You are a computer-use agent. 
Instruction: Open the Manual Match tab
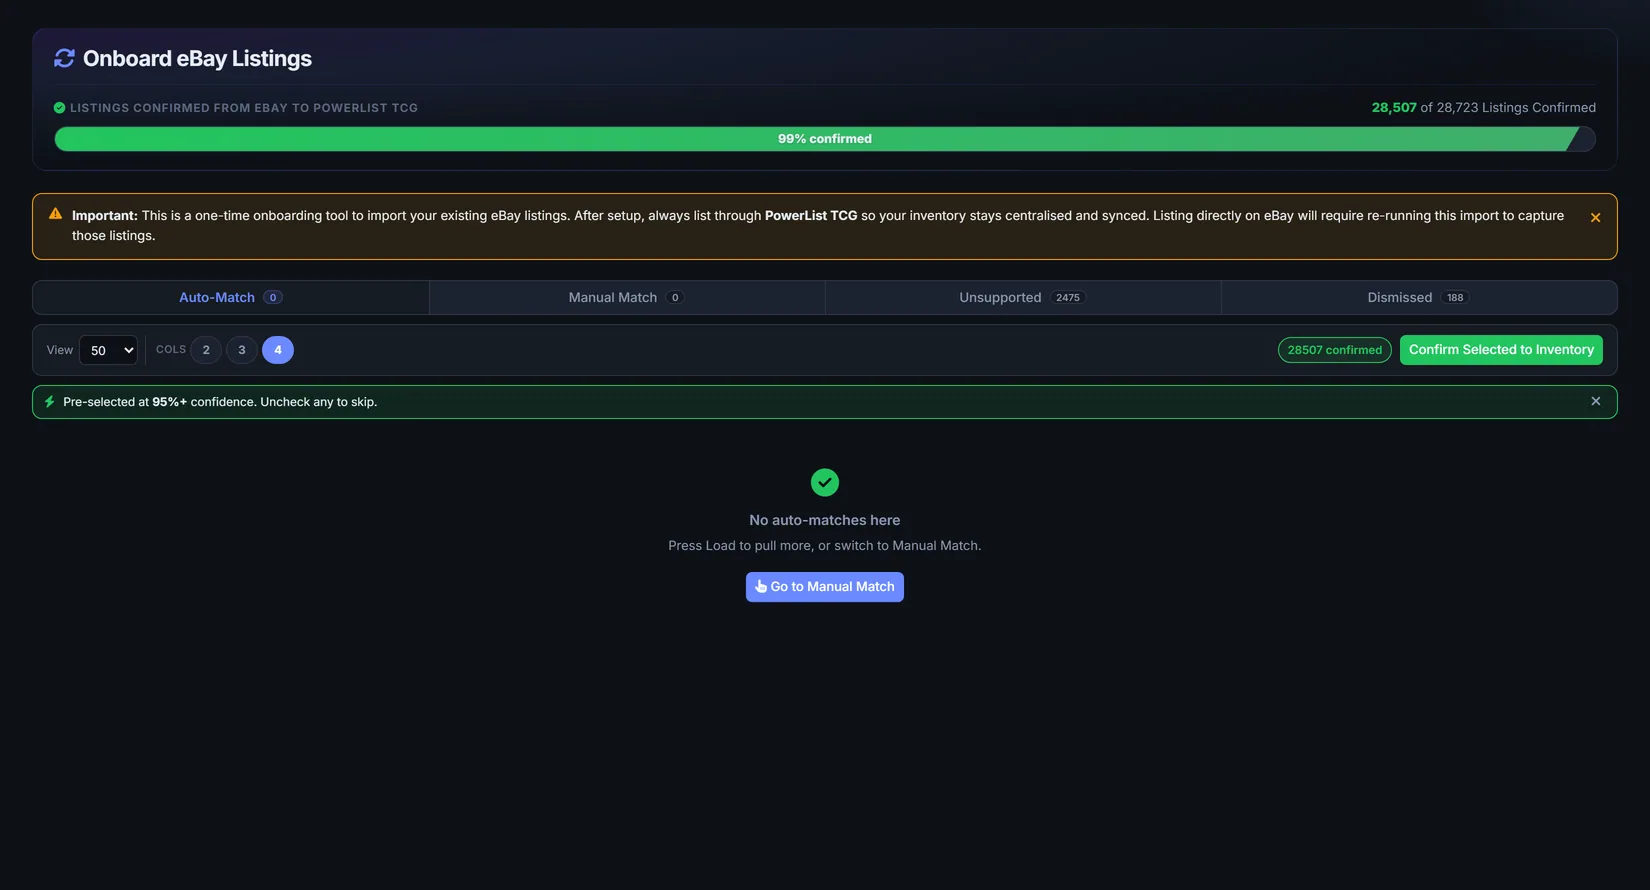click(x=627, y=298)
